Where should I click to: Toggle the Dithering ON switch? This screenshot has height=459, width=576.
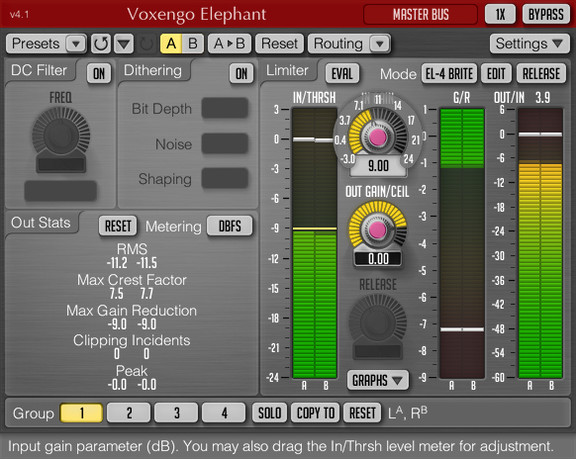(x=241, y=74)
